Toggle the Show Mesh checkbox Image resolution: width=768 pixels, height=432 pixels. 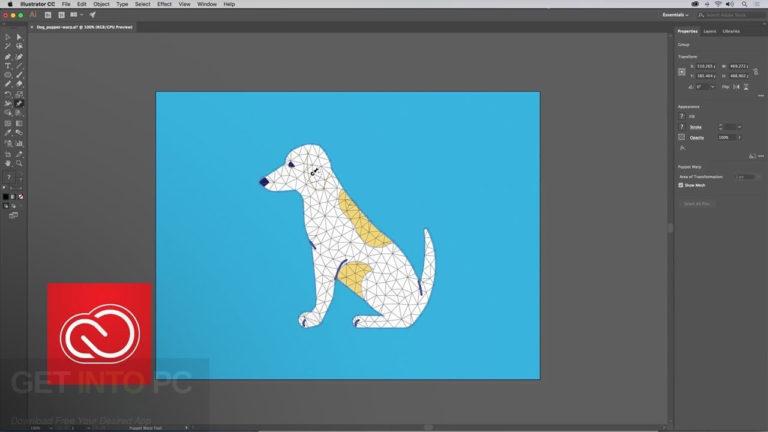pyautogui.click(x=681, y=185)
